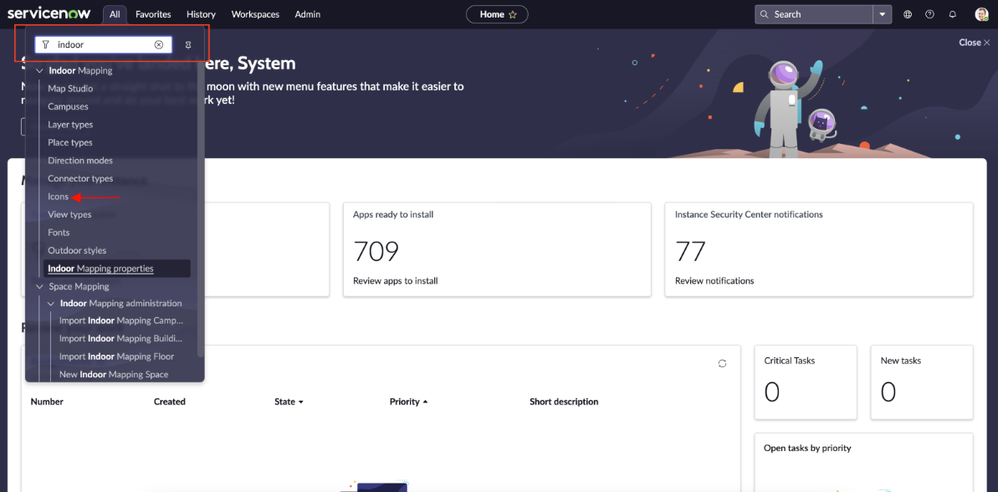
Task: Click the Number column header
Action: coord(47,402)
